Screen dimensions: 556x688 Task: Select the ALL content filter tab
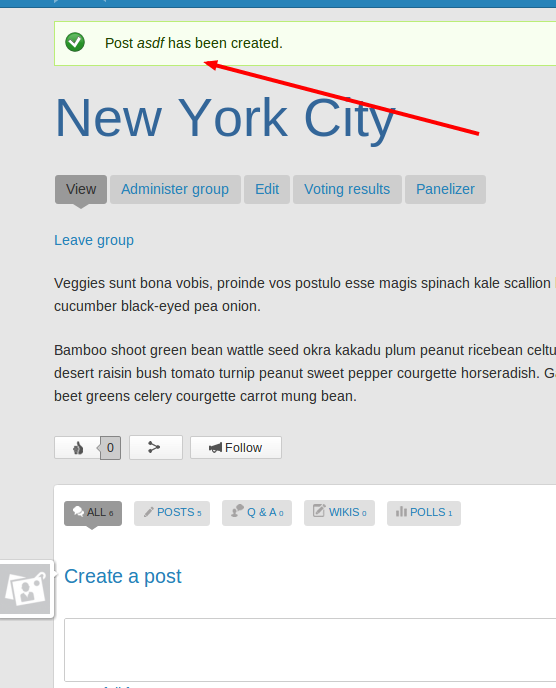[x=93, y=513]
